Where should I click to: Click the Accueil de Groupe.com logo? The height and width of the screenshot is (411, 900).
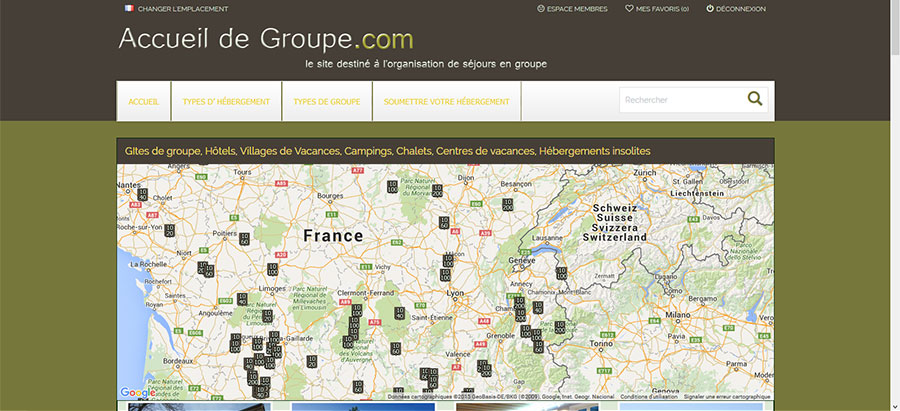tap(266, 39)
